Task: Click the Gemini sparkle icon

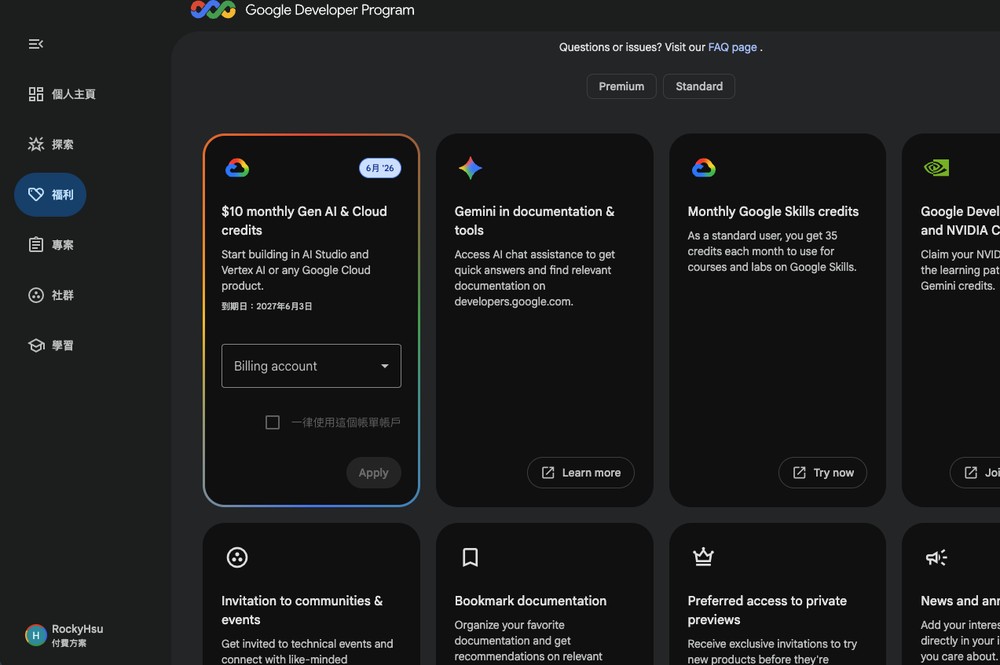Action: click(470, 168)
